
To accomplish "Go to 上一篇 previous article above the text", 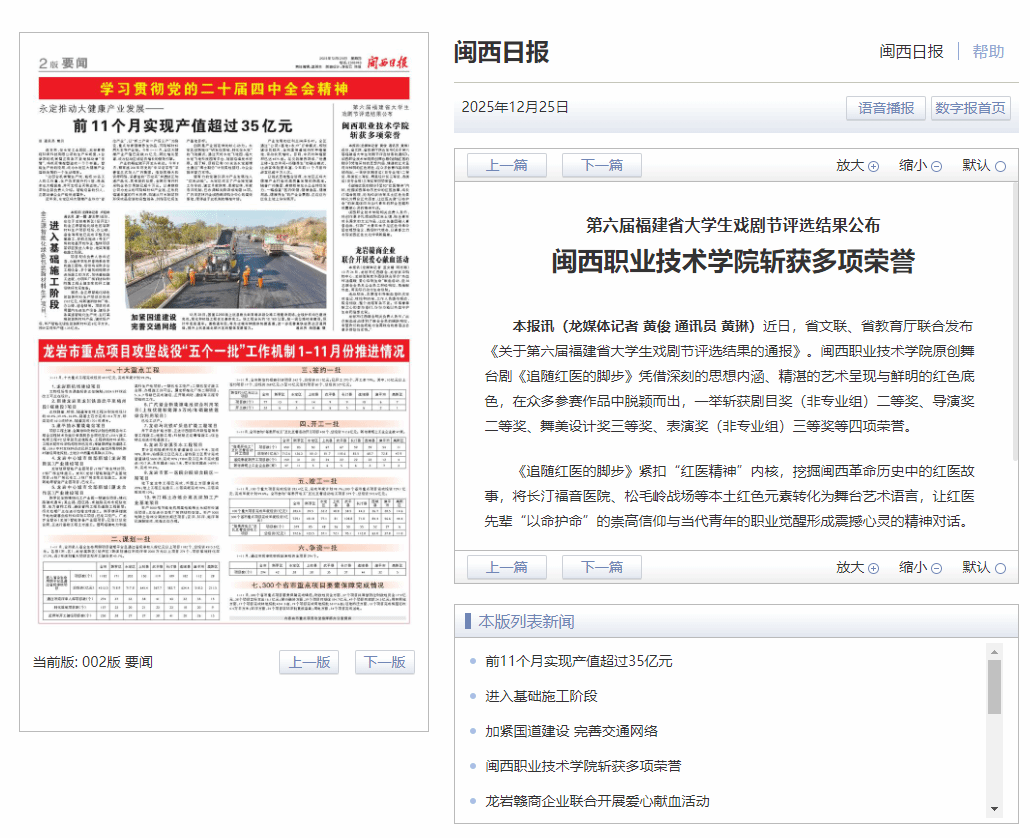I will pos(507,165).
